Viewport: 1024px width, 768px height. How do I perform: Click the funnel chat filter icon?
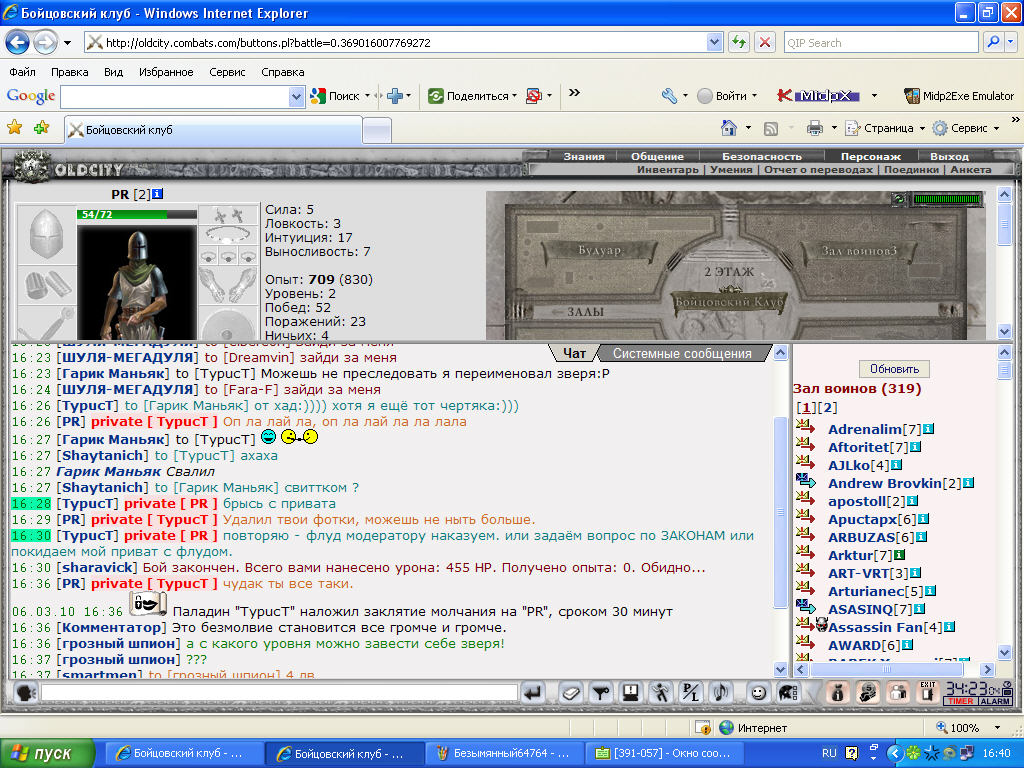601,692
